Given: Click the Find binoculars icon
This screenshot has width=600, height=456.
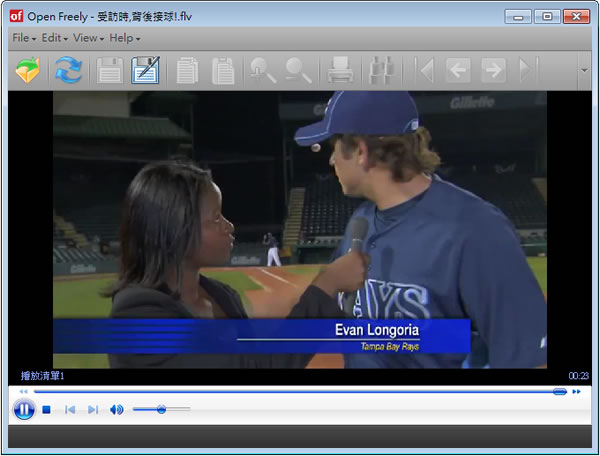Looking at the screenshot, I should (381, 70).
